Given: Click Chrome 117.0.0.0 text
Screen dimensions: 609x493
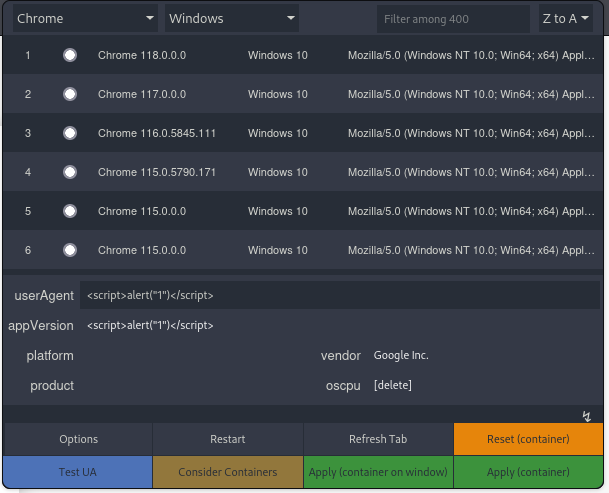Looking at the screenshot, I should [142, 94].
